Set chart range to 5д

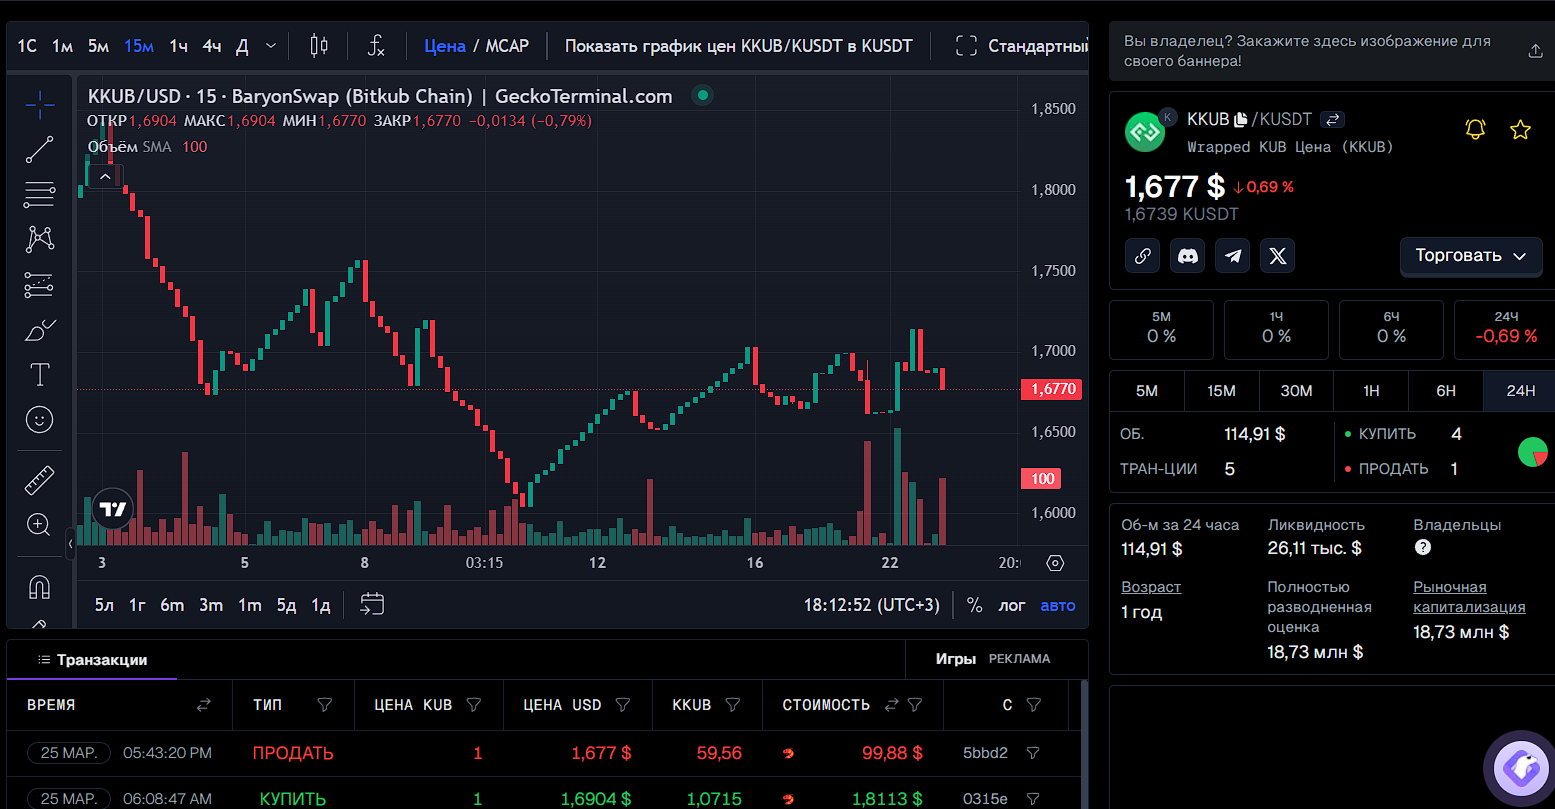287,605
